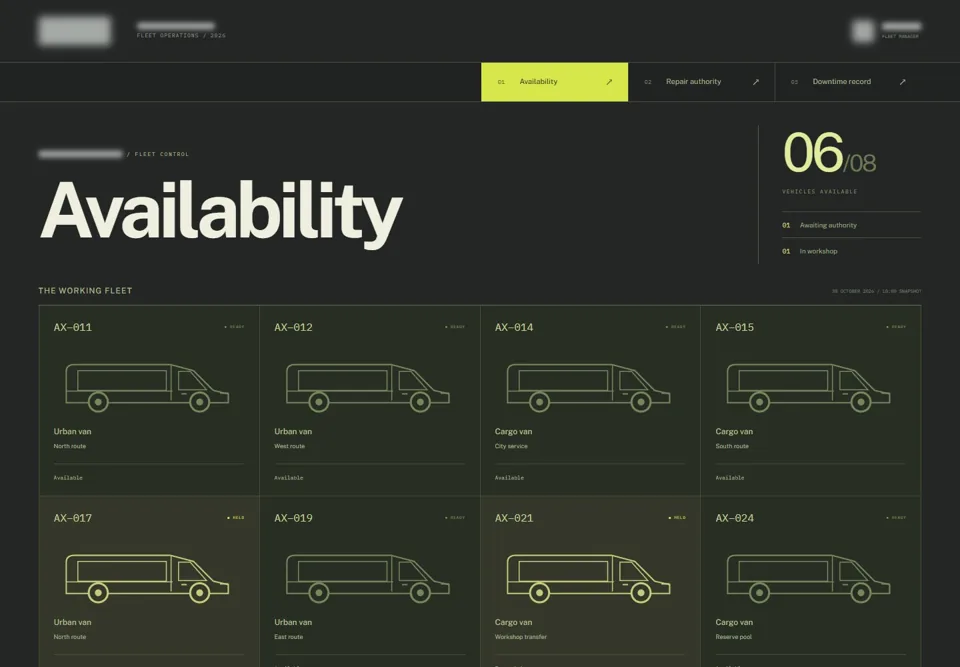Open the fleet manager profile avatar
The height and width of the screenshot is (667, 960).
(x=863, y=31)
